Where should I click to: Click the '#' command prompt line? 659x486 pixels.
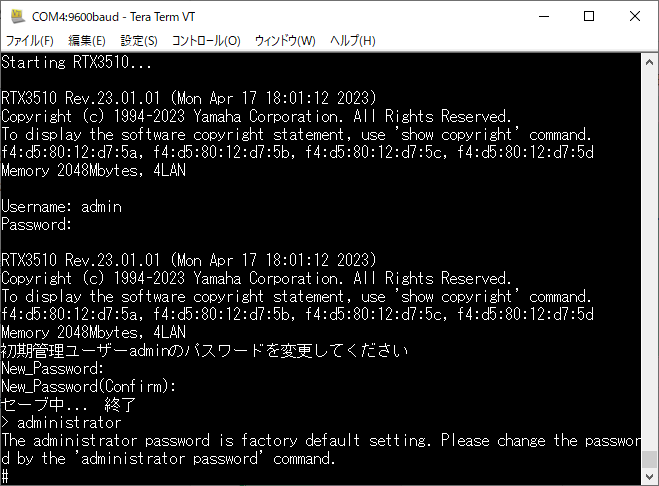(x=6, y=475)
